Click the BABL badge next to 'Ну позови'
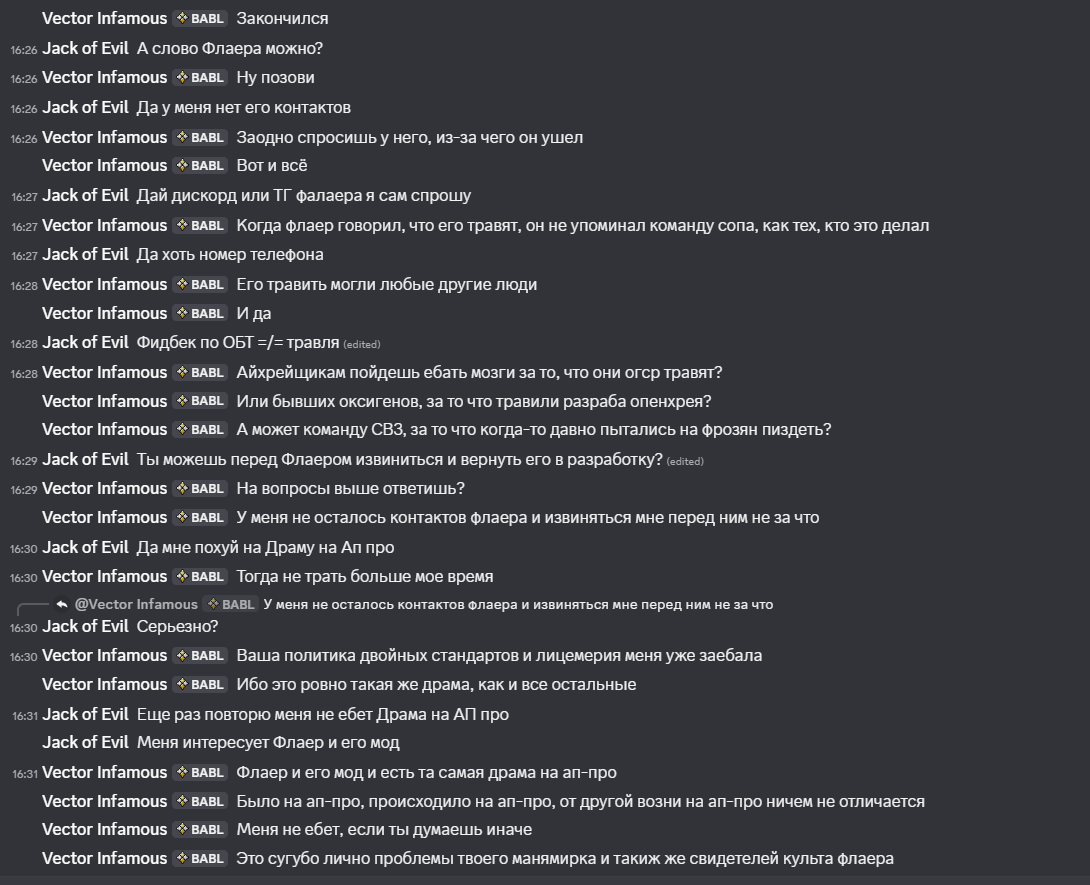The image size is (1090, 885). (x=200, y=78)
